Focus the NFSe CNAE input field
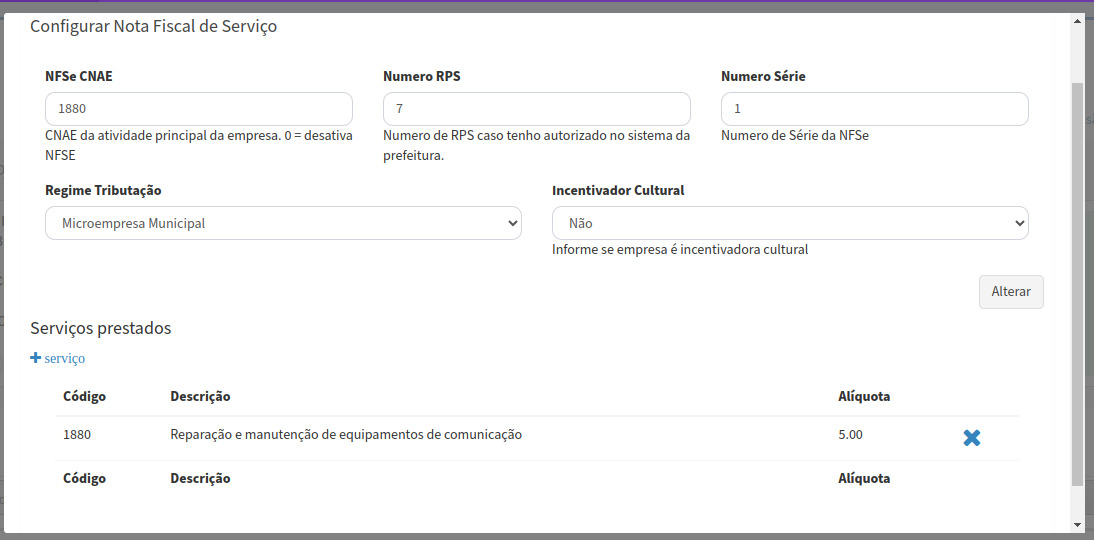 pyautogui.click(x=198, y=109)
